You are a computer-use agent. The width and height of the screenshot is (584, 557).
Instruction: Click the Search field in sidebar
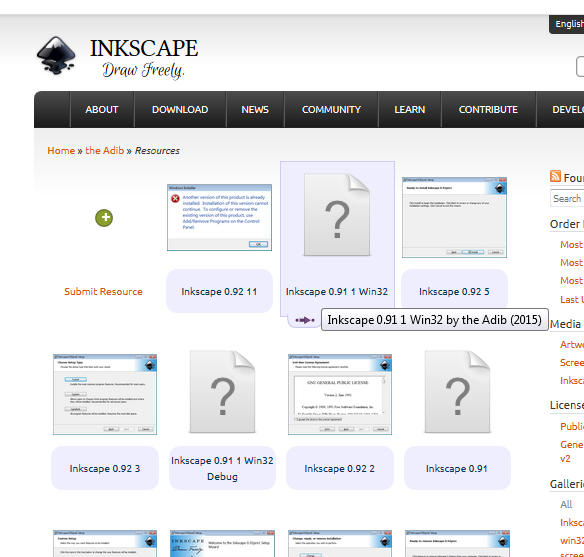coord(567,198)
